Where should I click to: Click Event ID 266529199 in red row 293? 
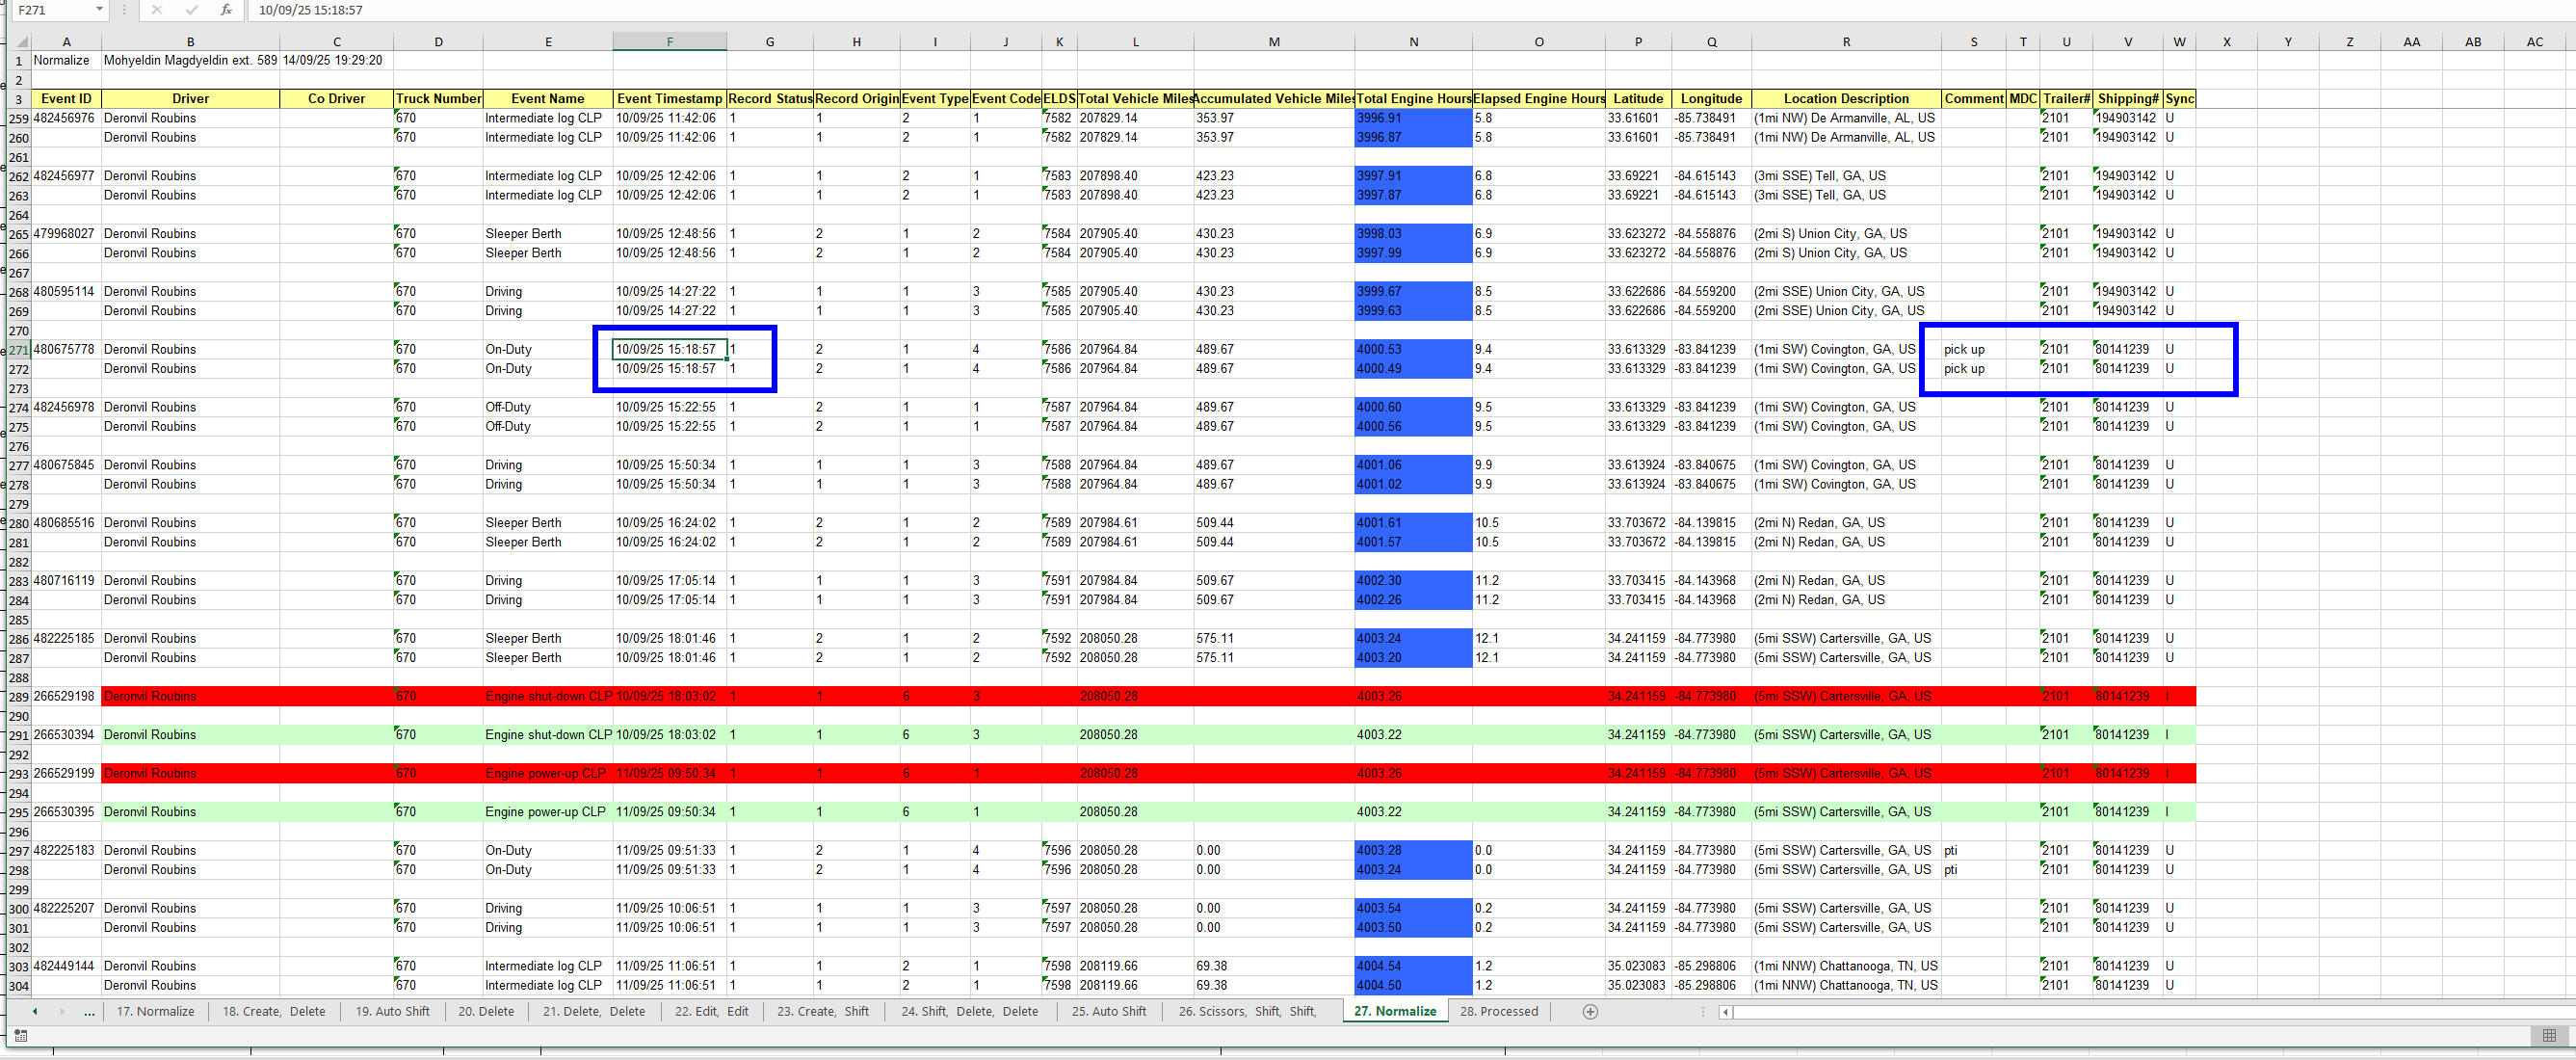coord(66,774)
